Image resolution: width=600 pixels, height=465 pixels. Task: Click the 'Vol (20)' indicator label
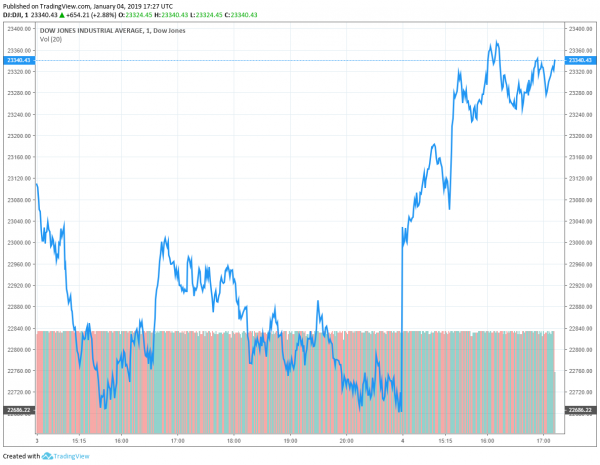tap(51, 39)
